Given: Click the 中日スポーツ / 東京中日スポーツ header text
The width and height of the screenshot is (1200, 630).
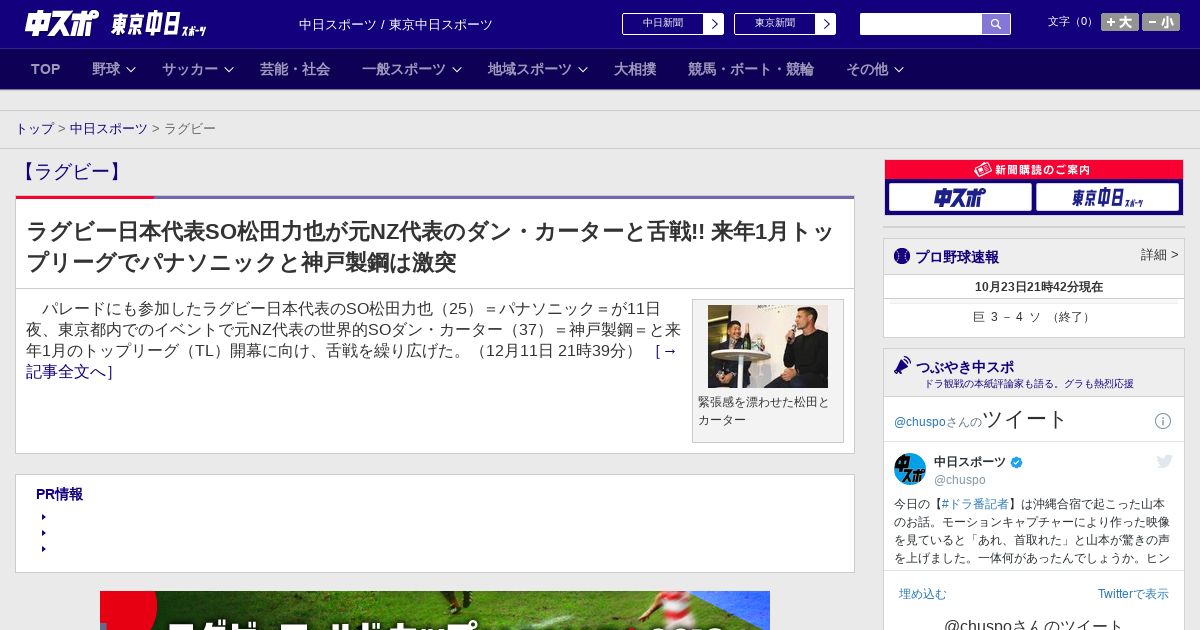Looking at the screenshot, I should (396, 25).
